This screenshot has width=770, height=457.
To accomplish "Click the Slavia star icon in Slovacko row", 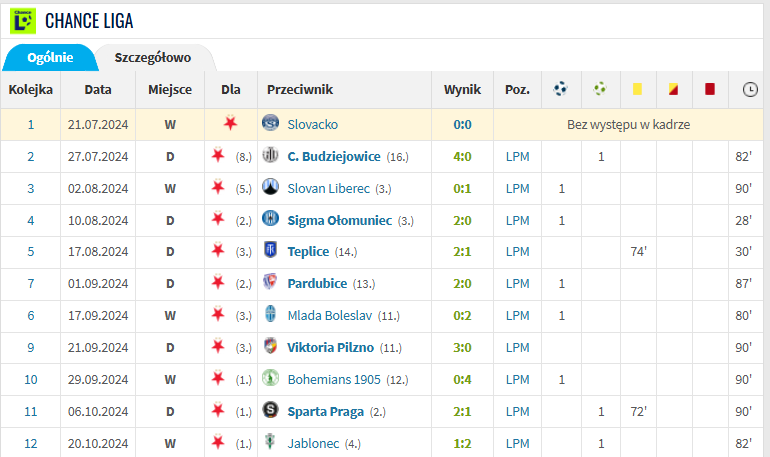I will click(x=230, y=123).
